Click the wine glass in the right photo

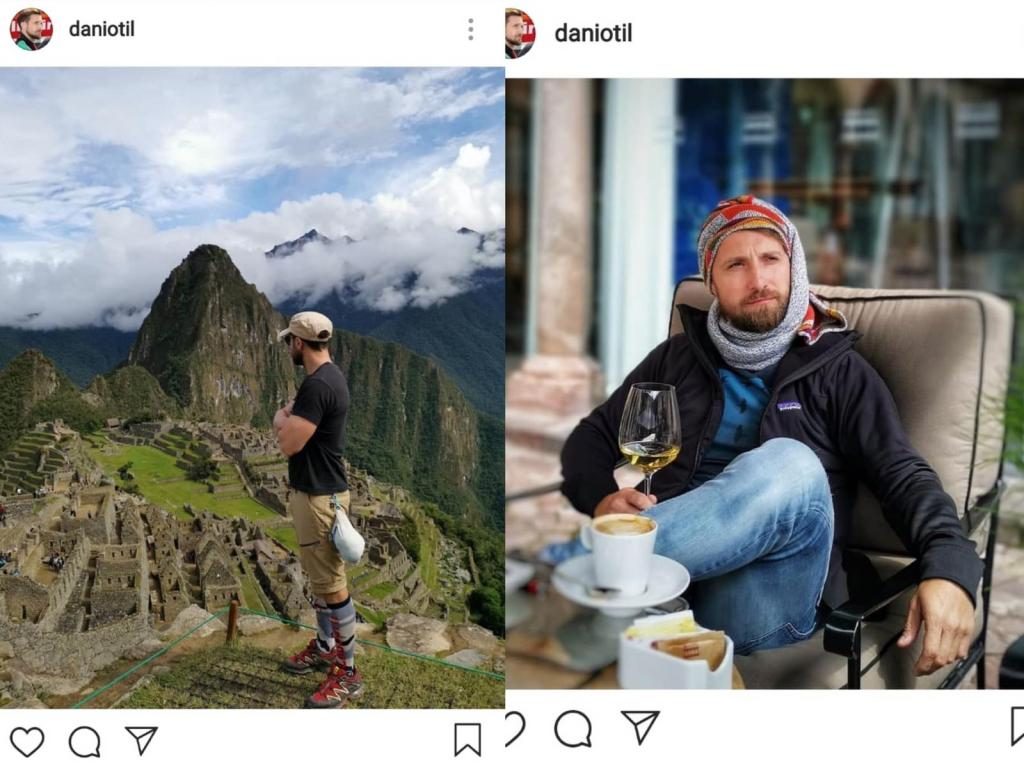pos(649,428)
